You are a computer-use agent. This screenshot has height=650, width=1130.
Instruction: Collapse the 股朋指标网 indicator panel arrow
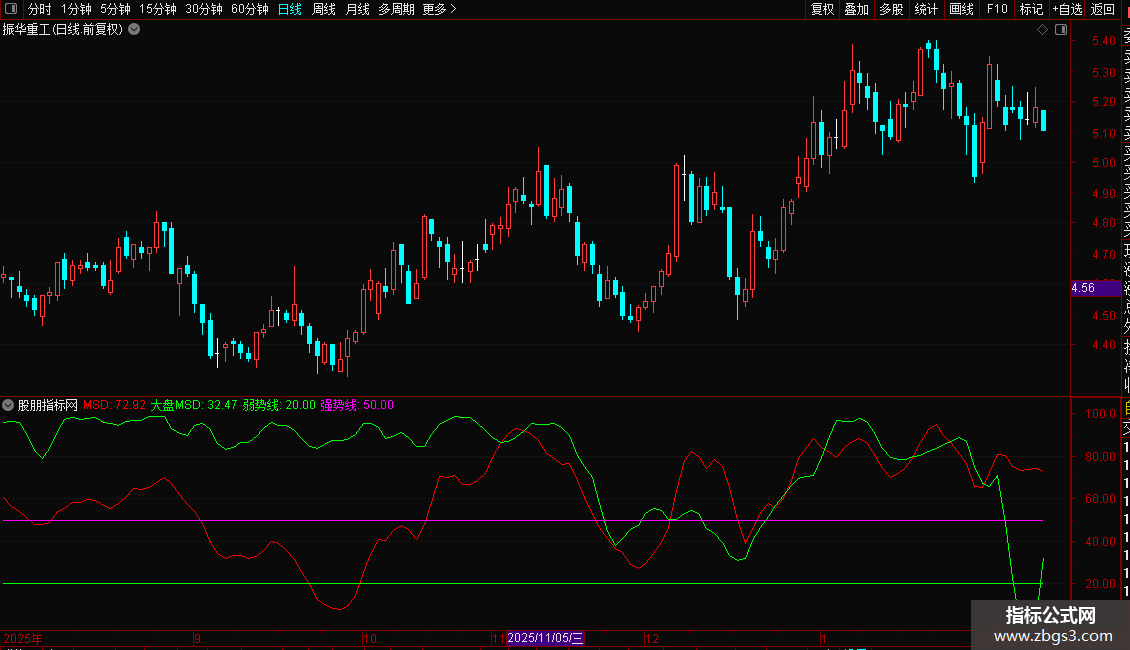pyautogui.click(x=8, y=405)
